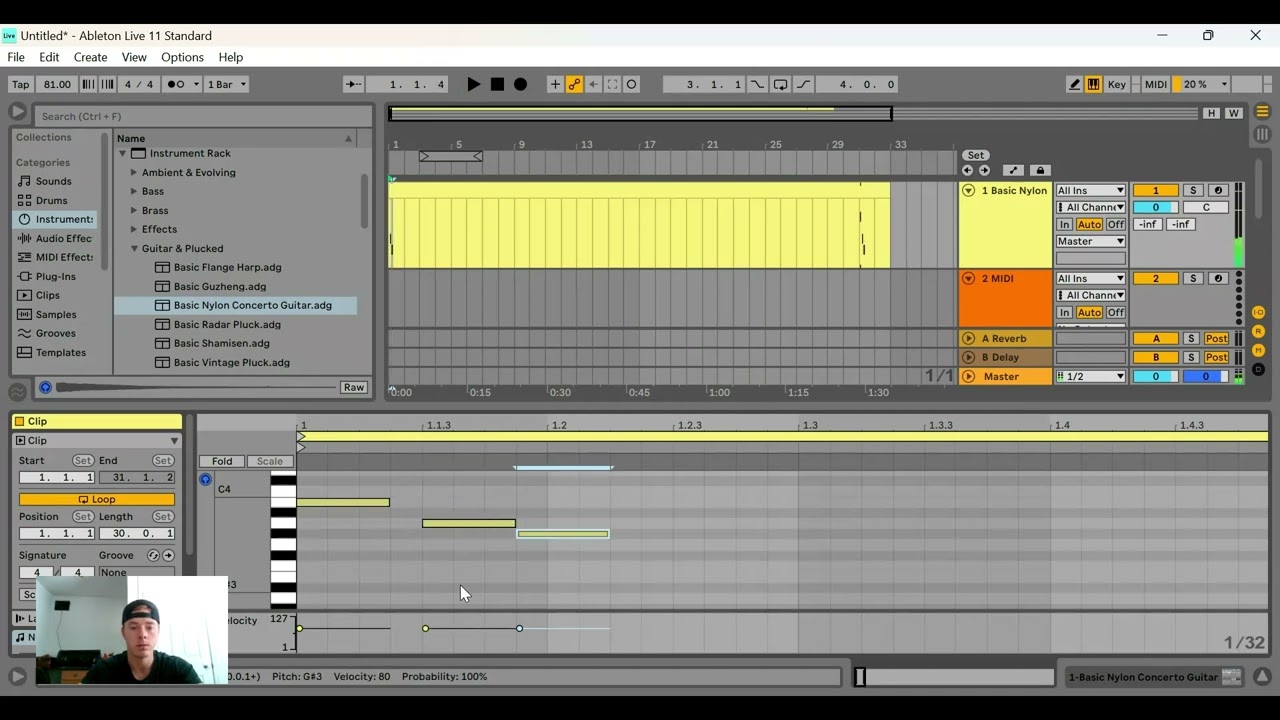Screen dimensions: 1280x720
Task: Click the Session Record circle icon
Action: [631, 84]
